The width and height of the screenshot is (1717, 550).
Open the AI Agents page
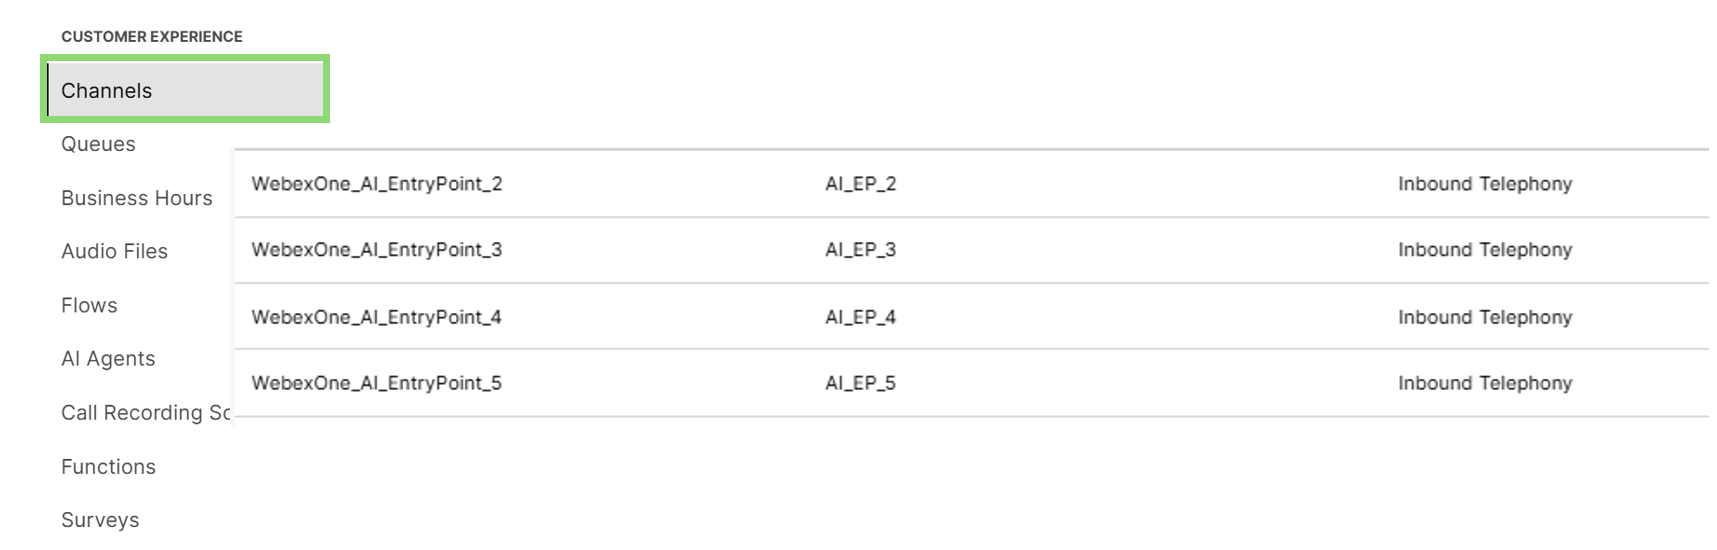(x=108, y=358)
